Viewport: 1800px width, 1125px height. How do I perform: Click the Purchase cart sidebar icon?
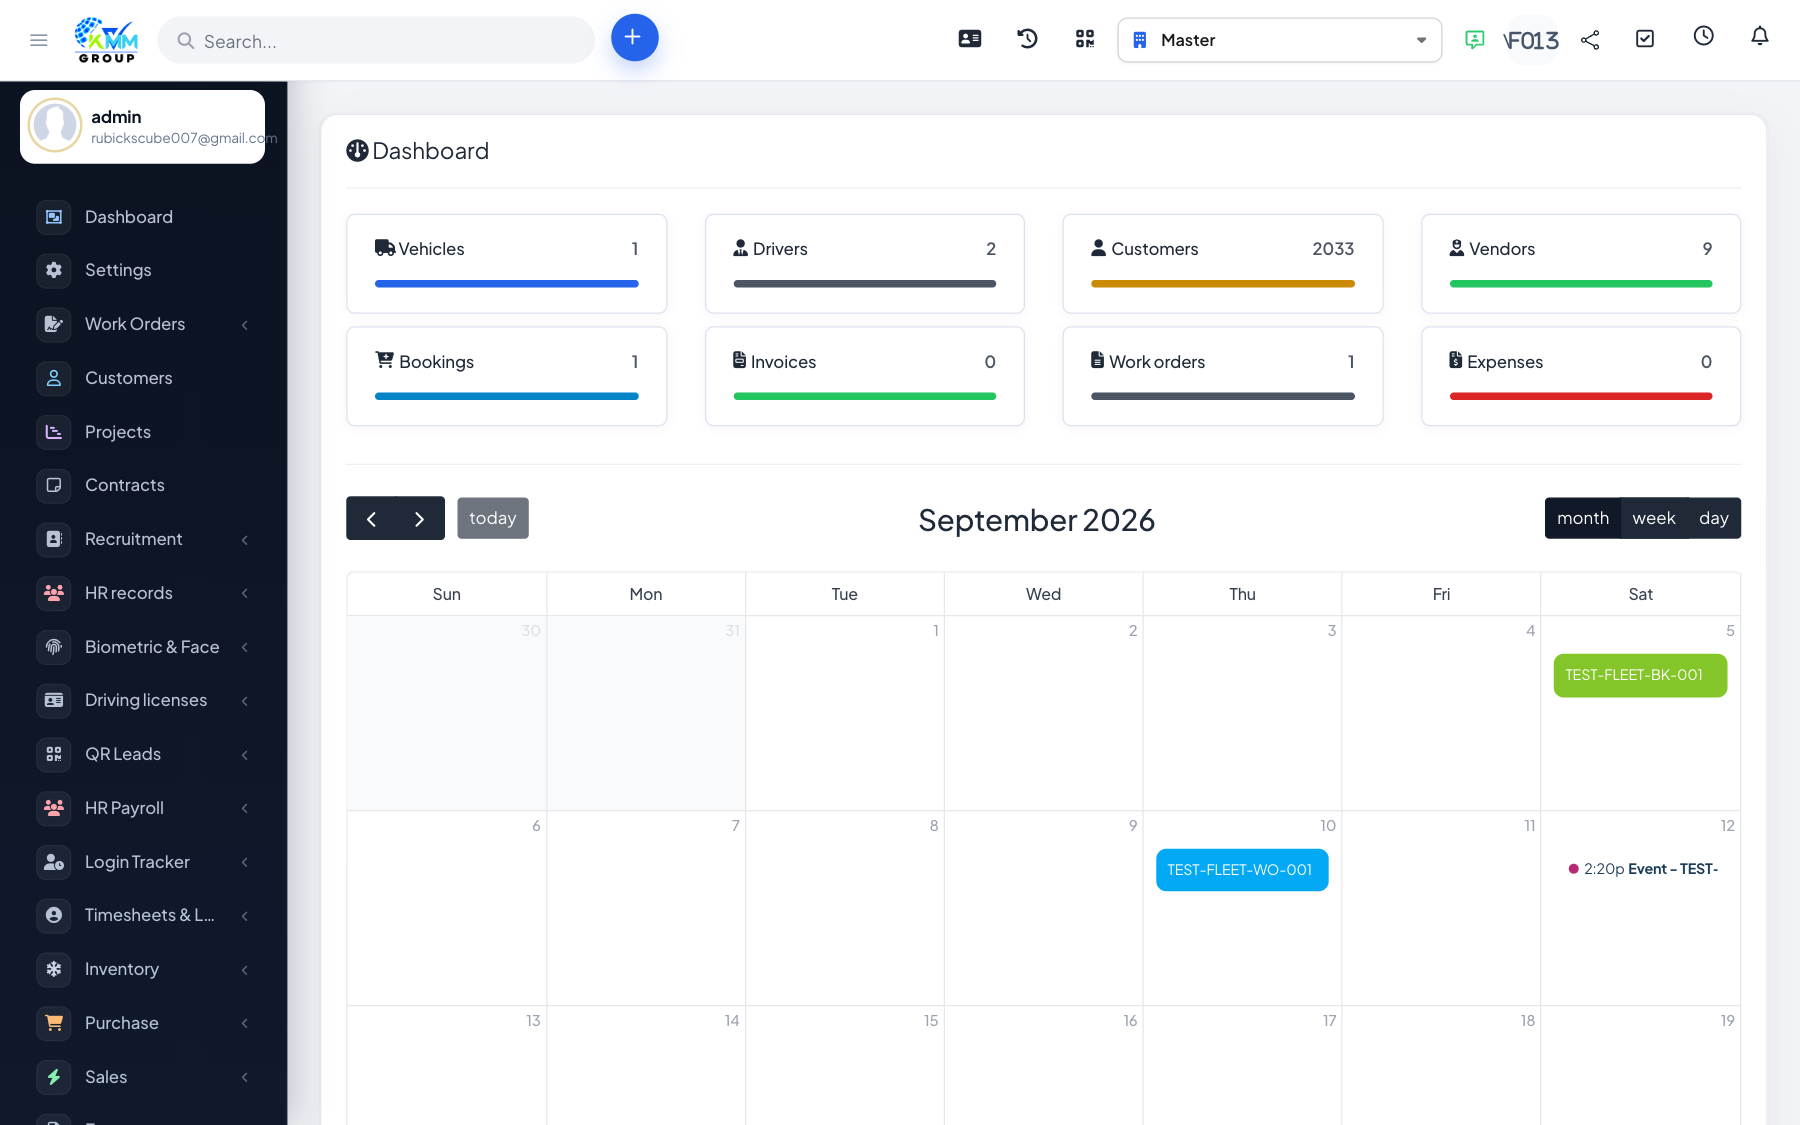point(54,1023)
